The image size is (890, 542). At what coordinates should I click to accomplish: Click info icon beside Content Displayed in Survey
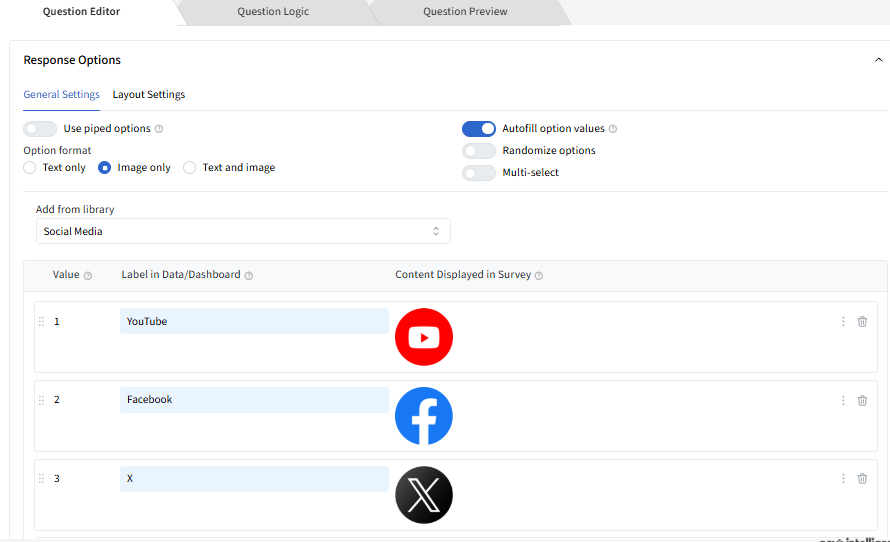538,276
